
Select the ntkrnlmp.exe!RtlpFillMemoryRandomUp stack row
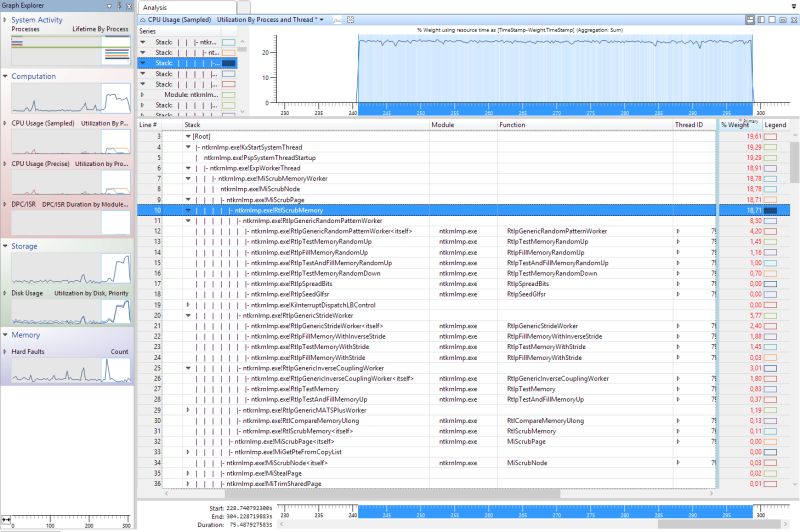309,252
